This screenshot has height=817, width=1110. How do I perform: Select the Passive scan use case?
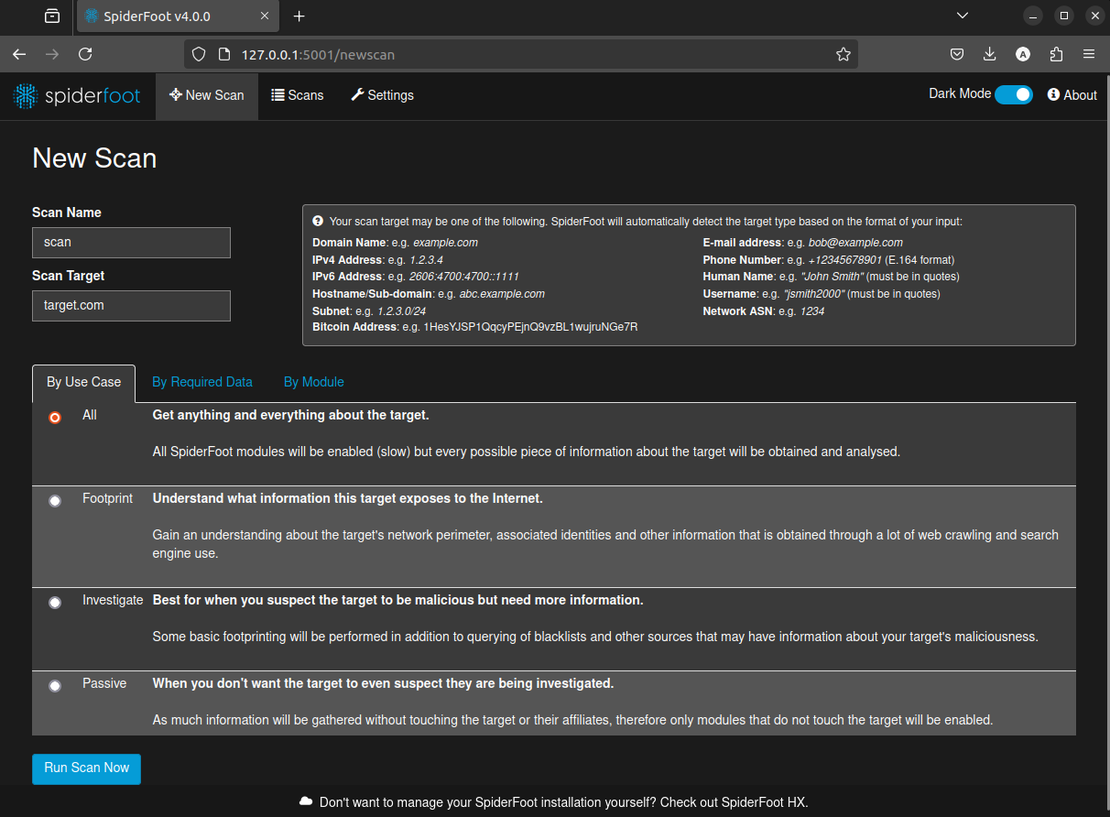(x=55, y=685)
